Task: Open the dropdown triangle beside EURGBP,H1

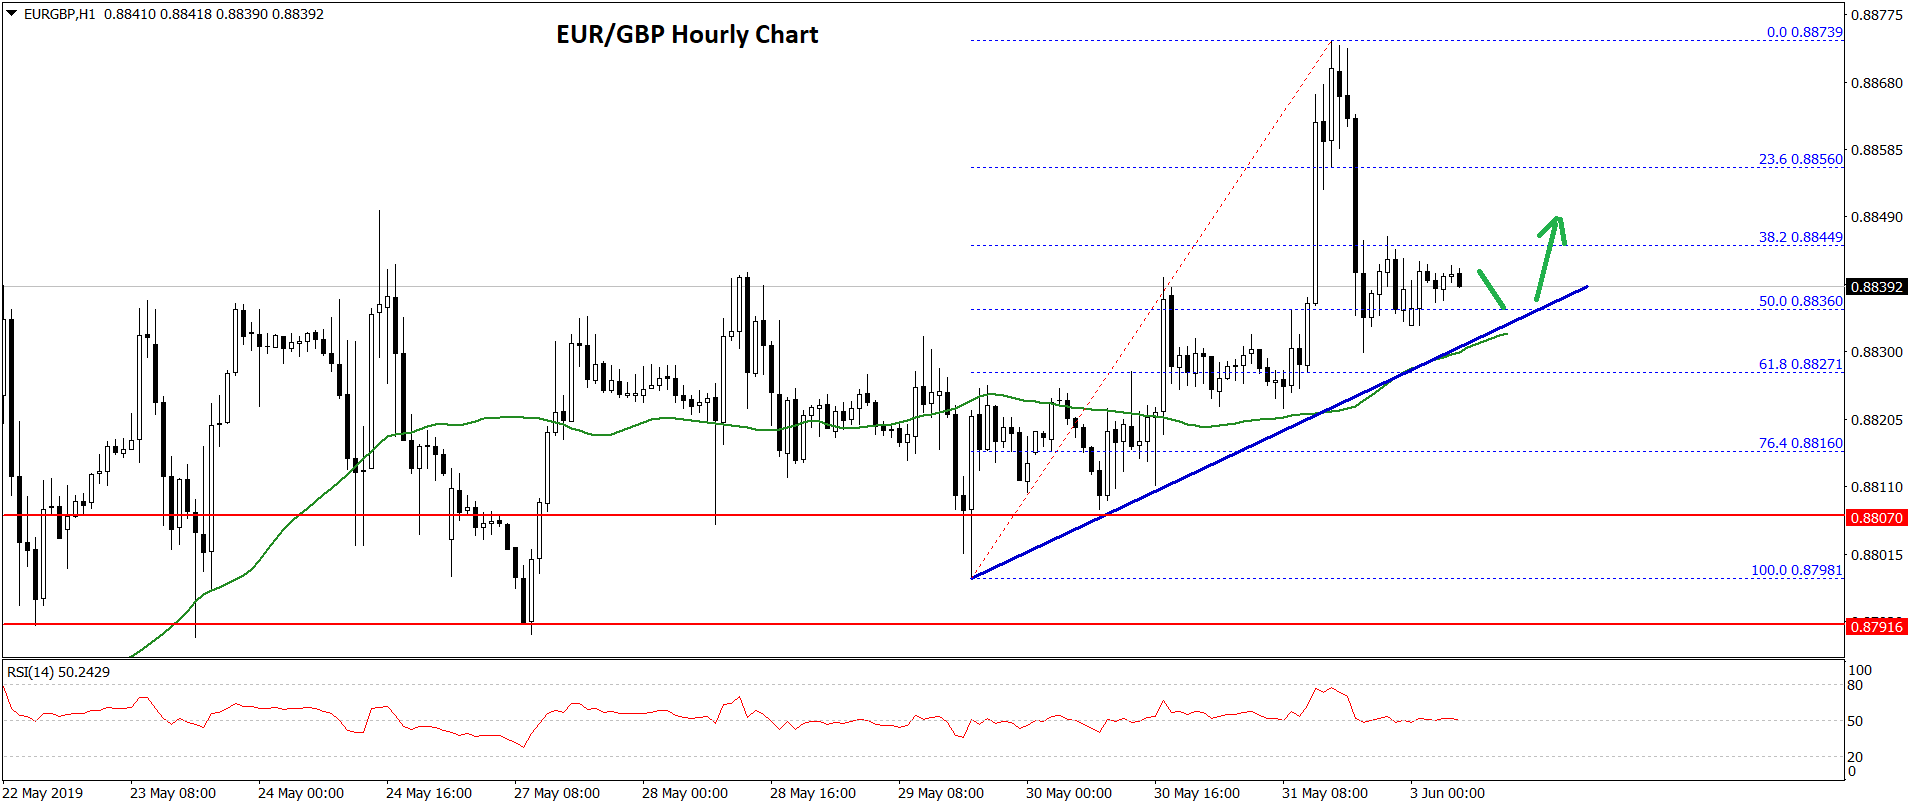Action: point(12,14)
